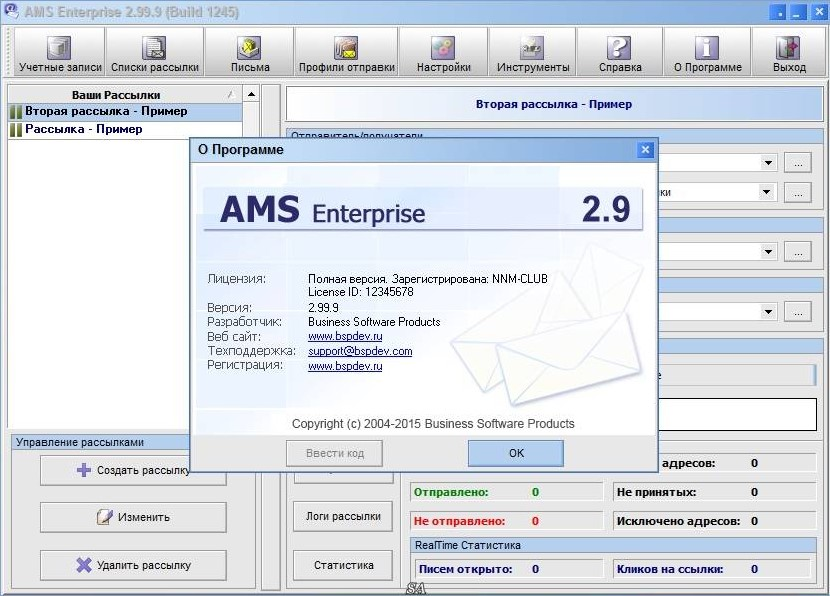Open the Веб сайт www.bspdev.ru link
Image resolution: width=830 pixels, height=596 pixels.
tap(345, 336)
